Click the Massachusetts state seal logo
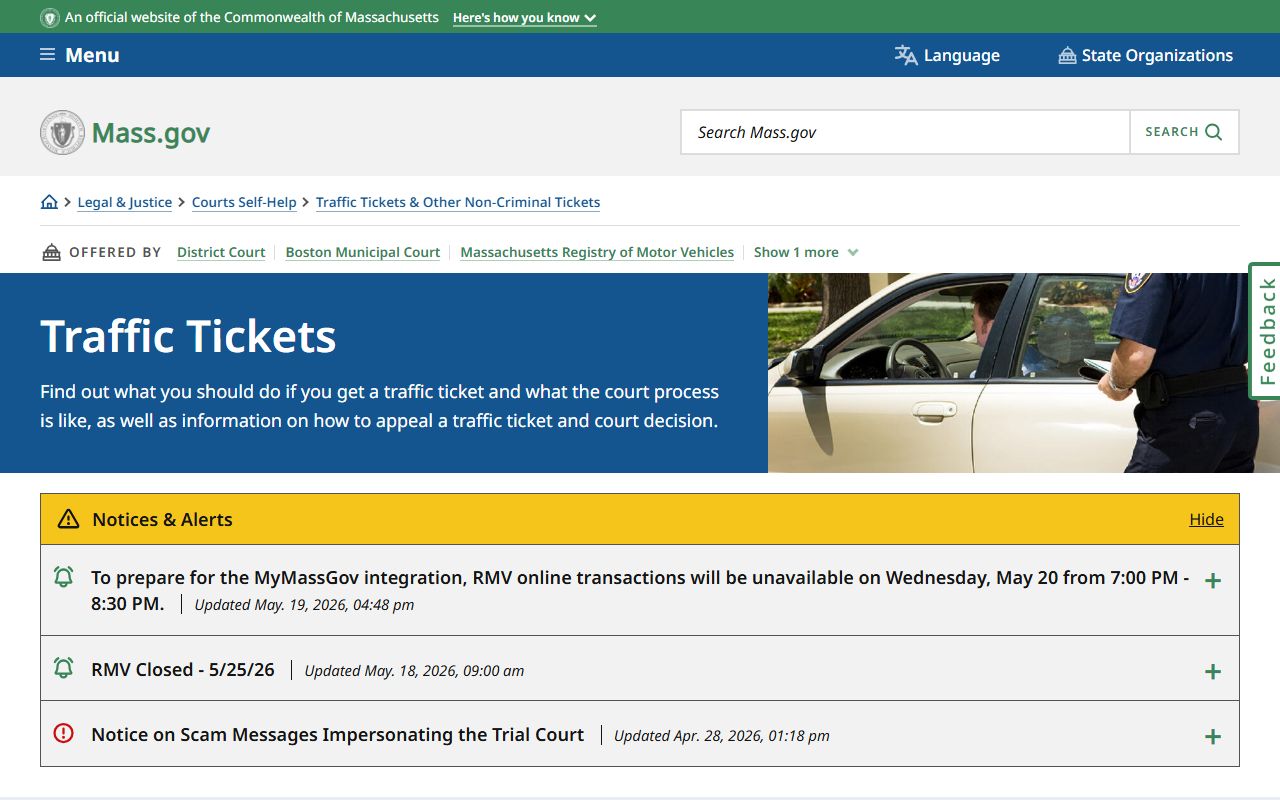 point(62,132)
